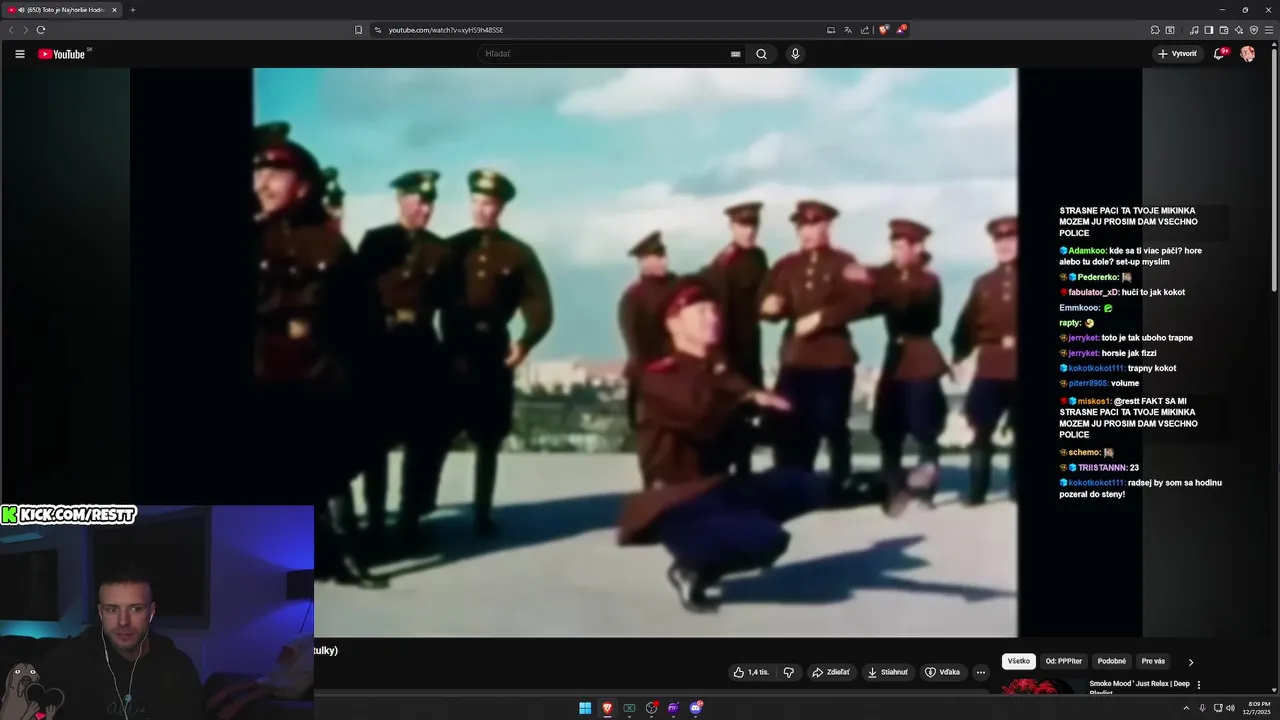Open the browser extensions puzzle icon
Viewport: 1280px width, 720px height.
coord(1155,30)
